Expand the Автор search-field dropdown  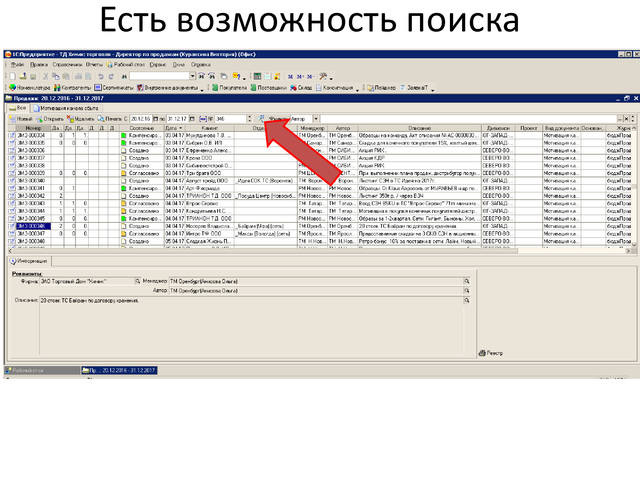(316, 119)
